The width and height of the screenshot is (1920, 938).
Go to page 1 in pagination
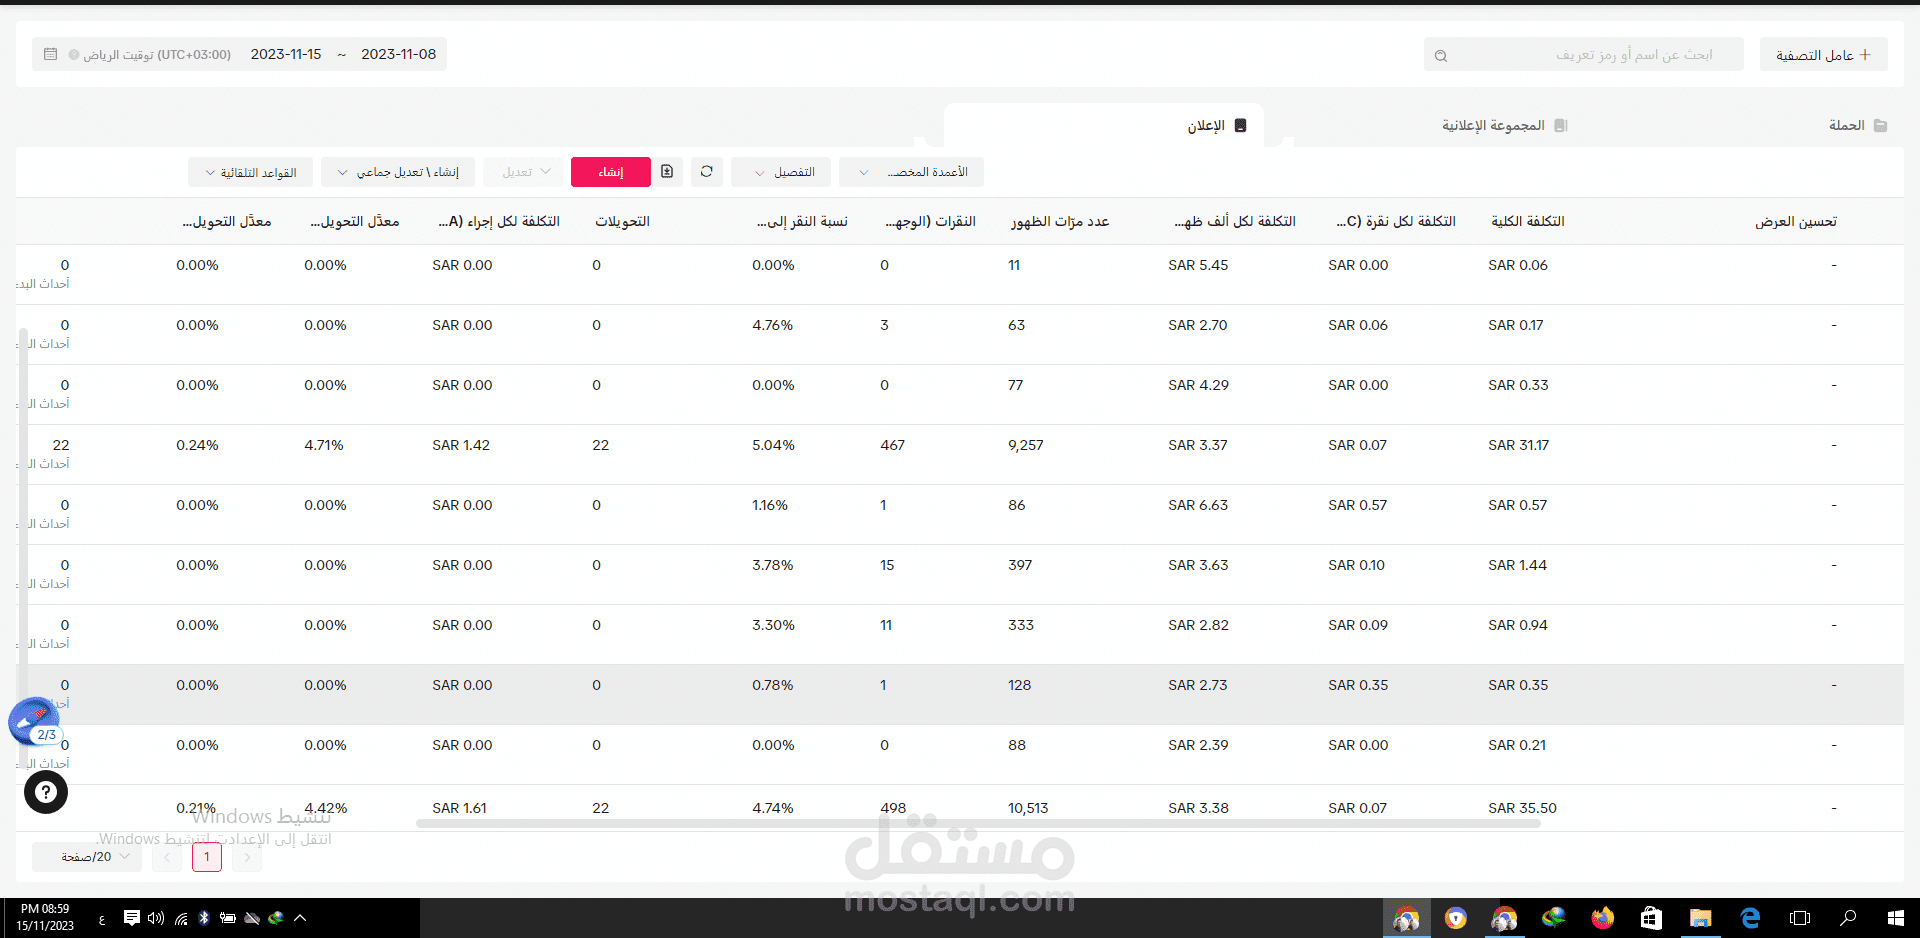point(207,857)
